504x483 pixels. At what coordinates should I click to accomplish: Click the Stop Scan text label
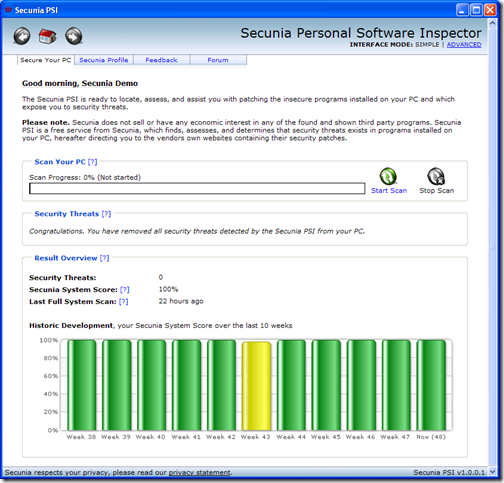[437, 191]
